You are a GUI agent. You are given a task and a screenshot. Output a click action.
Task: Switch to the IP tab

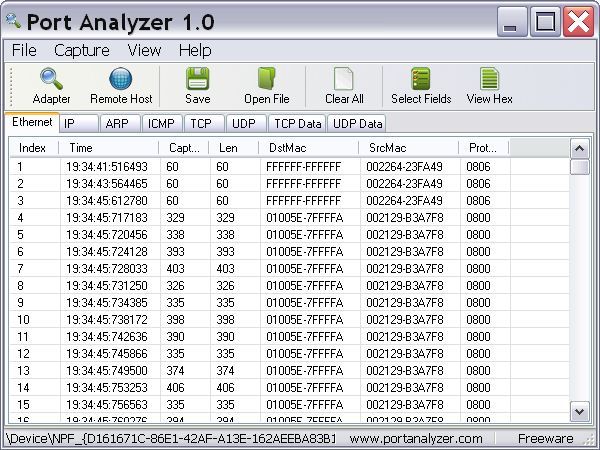pos(79,124)
